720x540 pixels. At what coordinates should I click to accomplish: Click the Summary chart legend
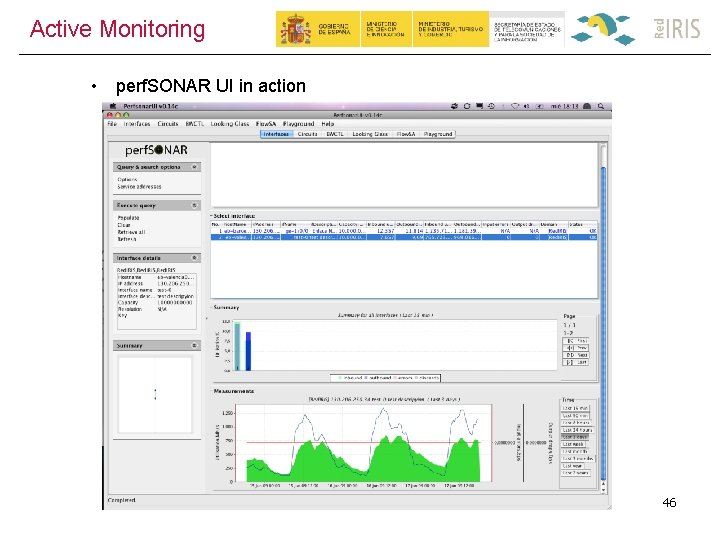(386, 378)
